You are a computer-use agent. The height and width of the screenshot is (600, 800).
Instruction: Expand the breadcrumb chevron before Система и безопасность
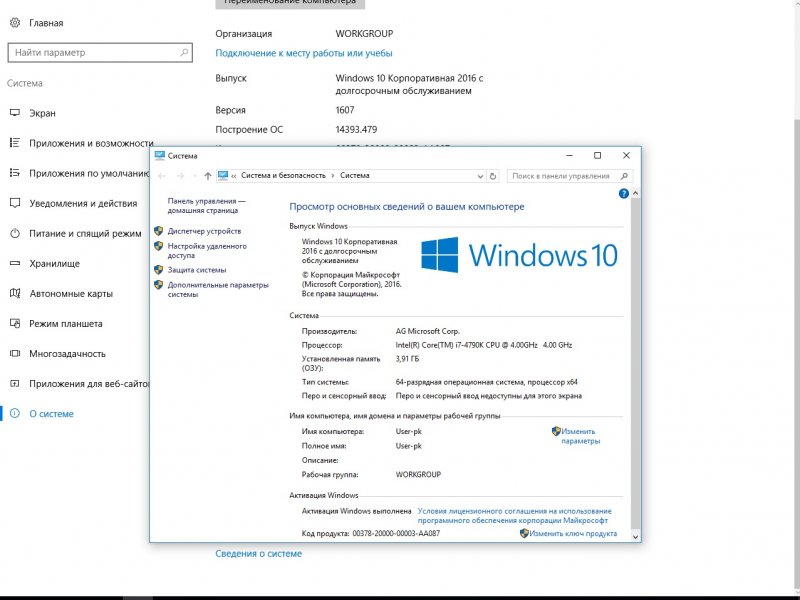pos(234,176)
